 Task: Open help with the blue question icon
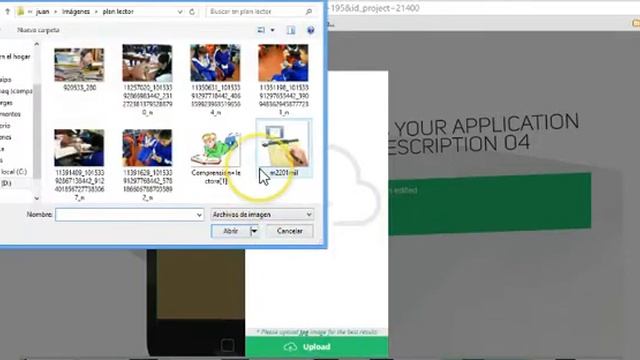click(x=311, y=30)
